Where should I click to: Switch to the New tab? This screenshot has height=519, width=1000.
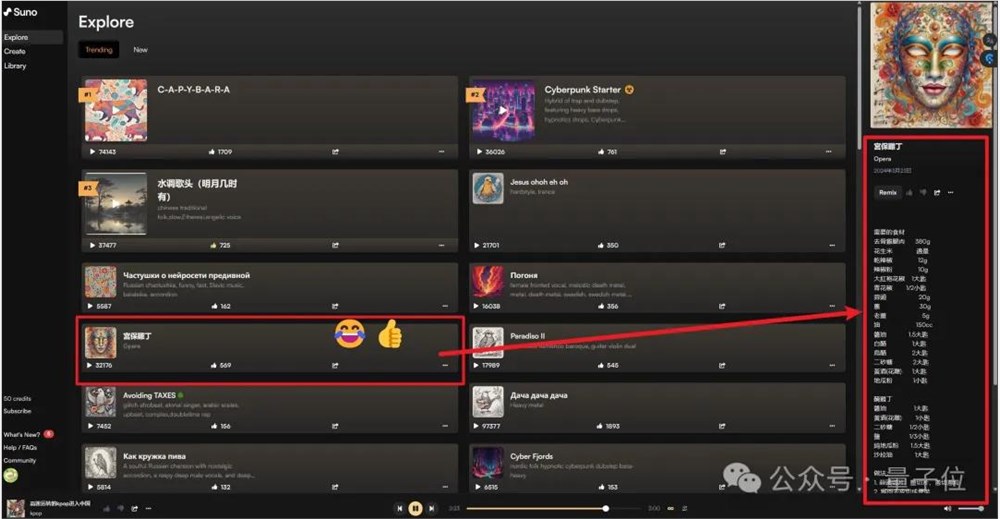click(140, 50)
